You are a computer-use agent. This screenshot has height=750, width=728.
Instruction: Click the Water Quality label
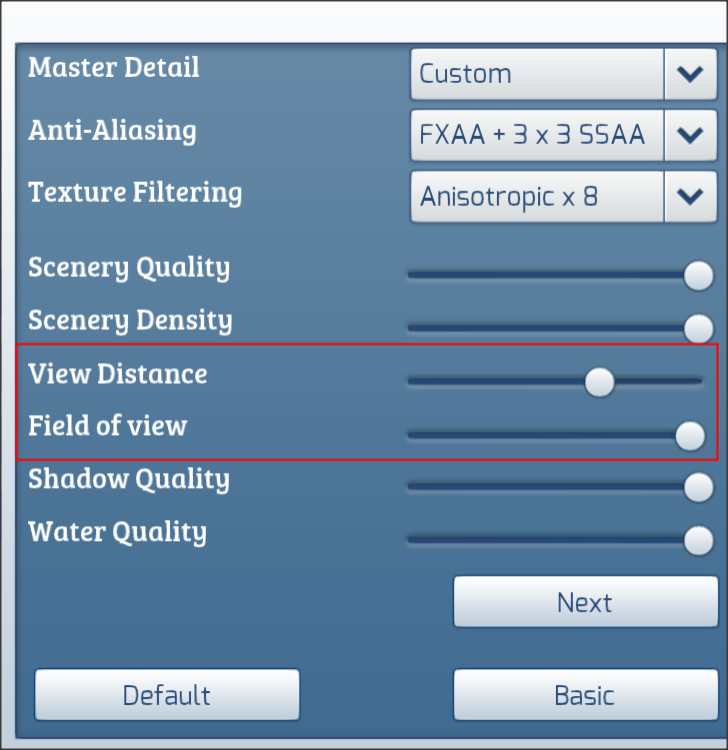point(117,532)
